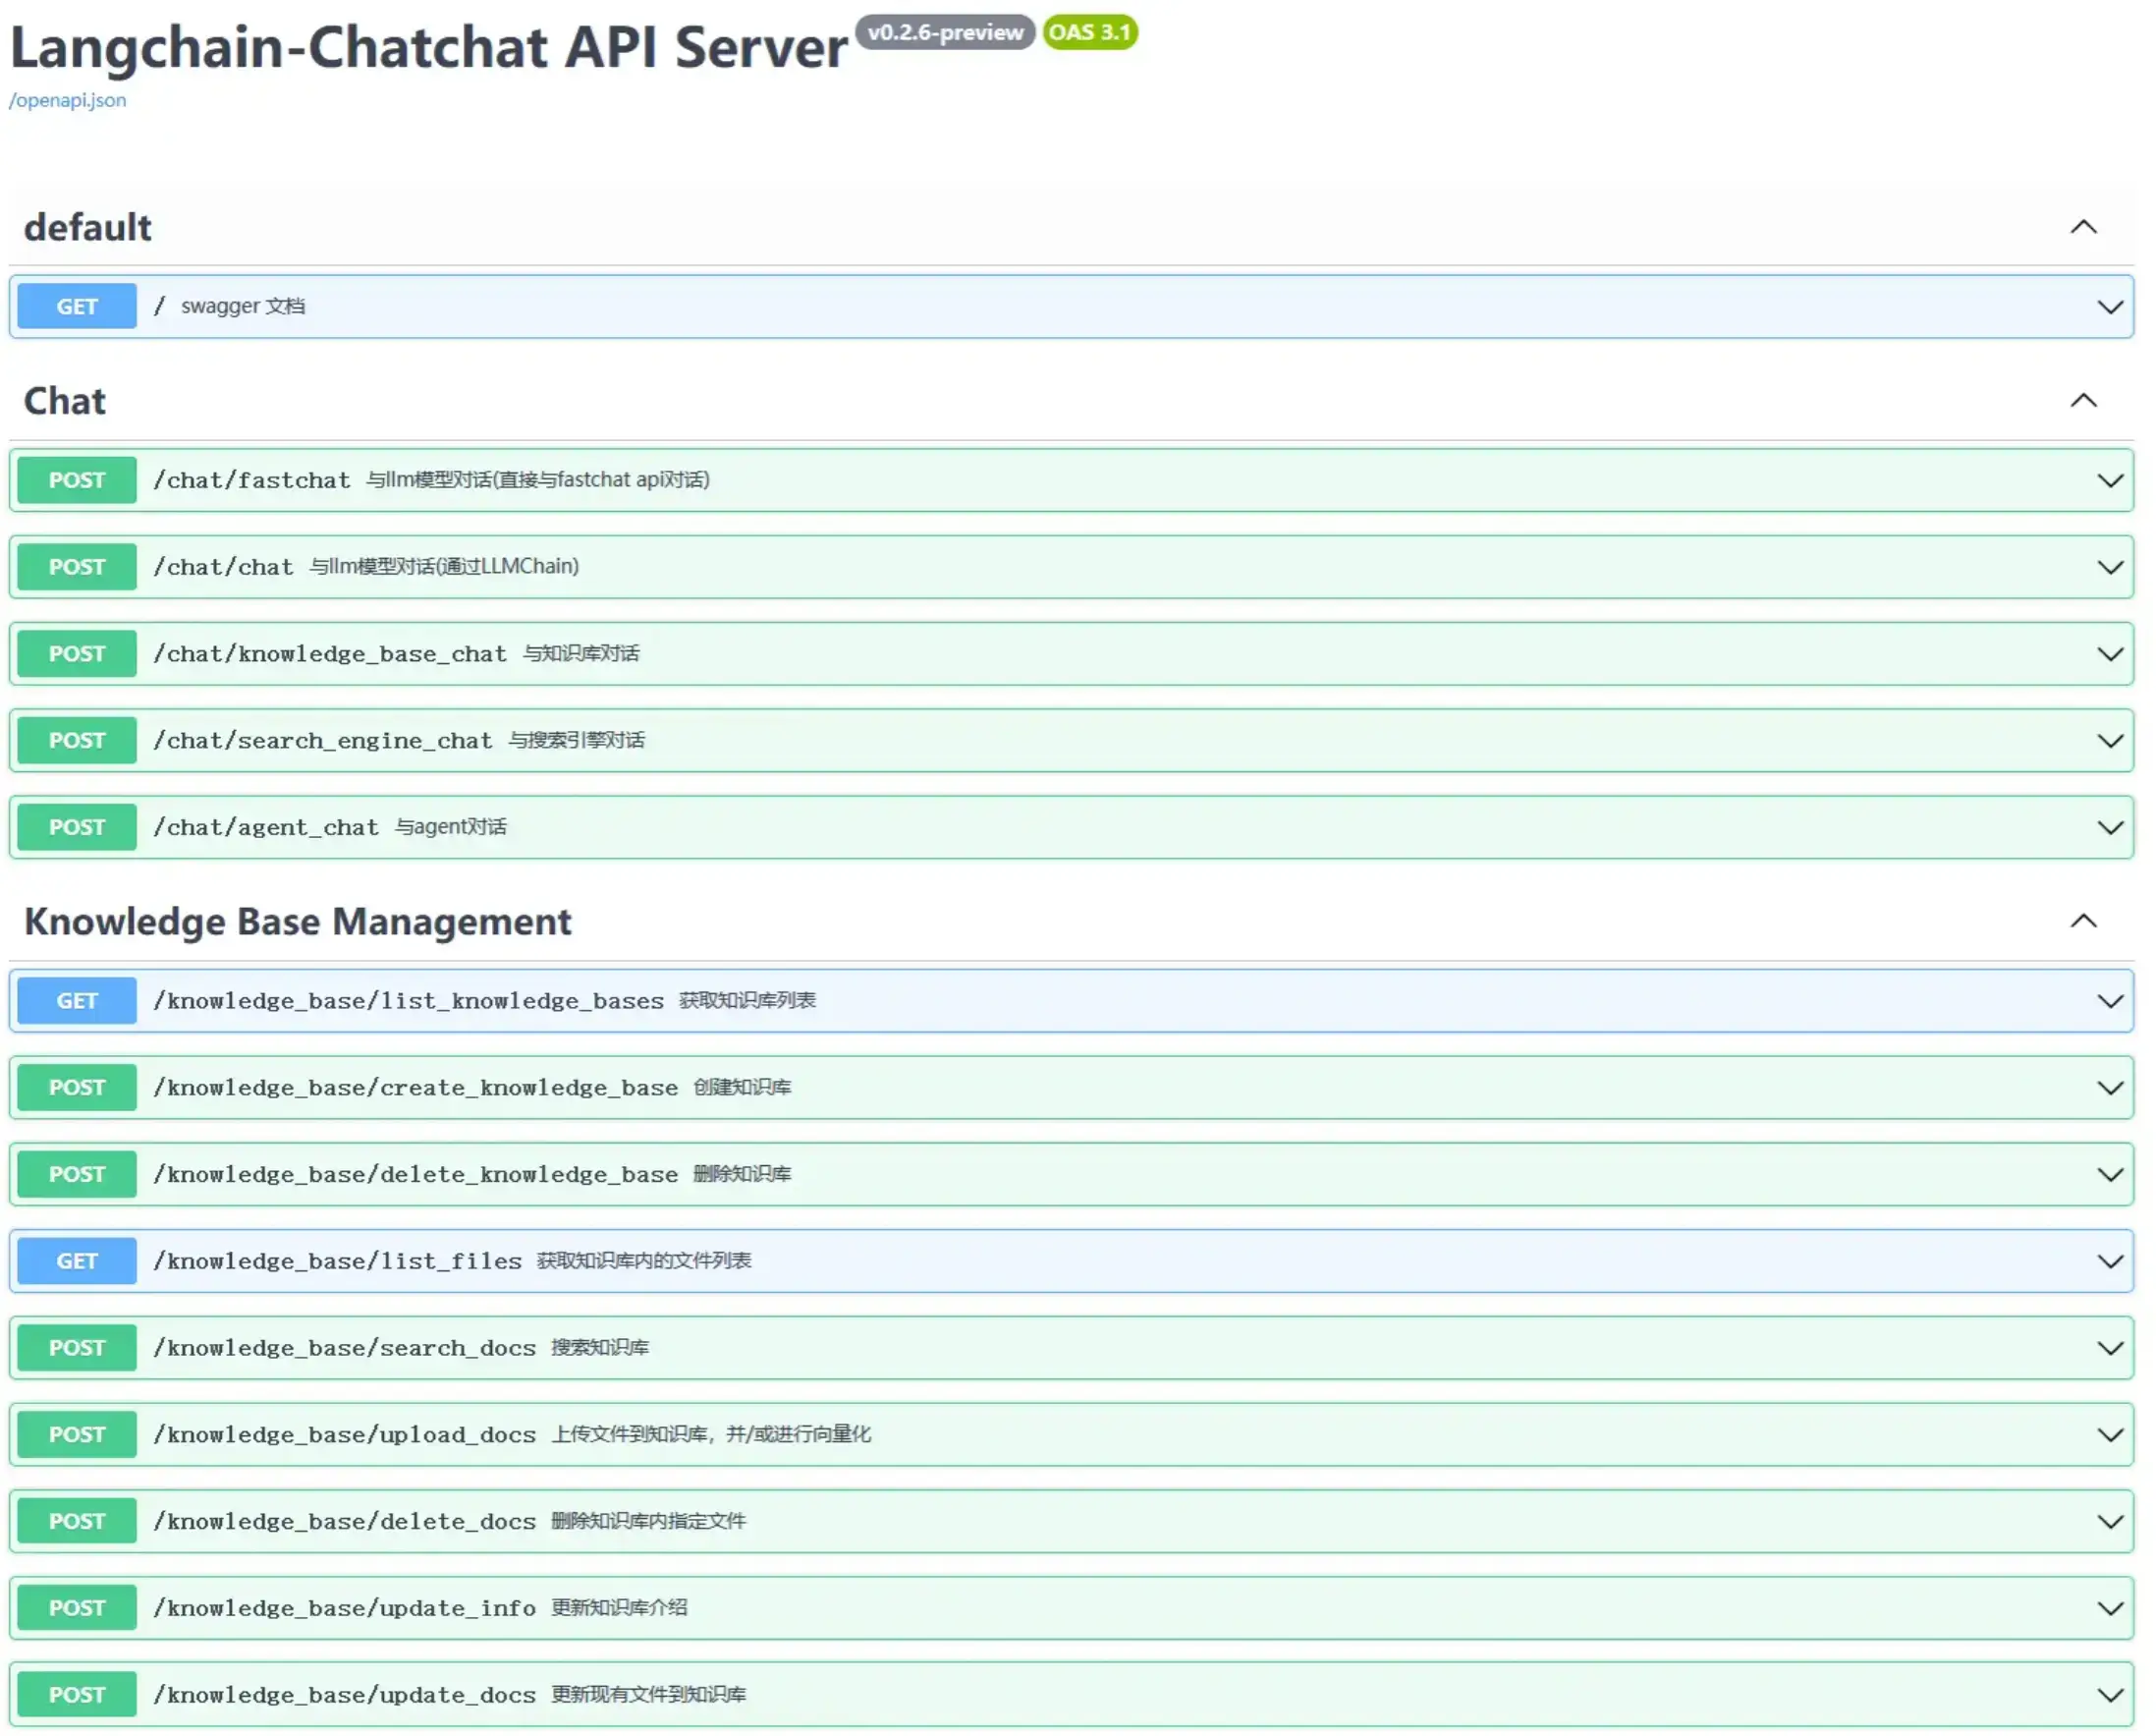Screen dimensions: 2156x1736
Task: Click GET badge for list_knowledge_bases
Action: tap(77, 1001)
